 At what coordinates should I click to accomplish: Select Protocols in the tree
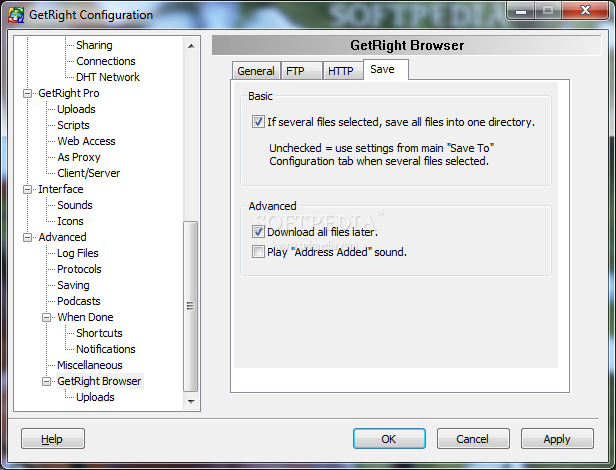[79, 269]
